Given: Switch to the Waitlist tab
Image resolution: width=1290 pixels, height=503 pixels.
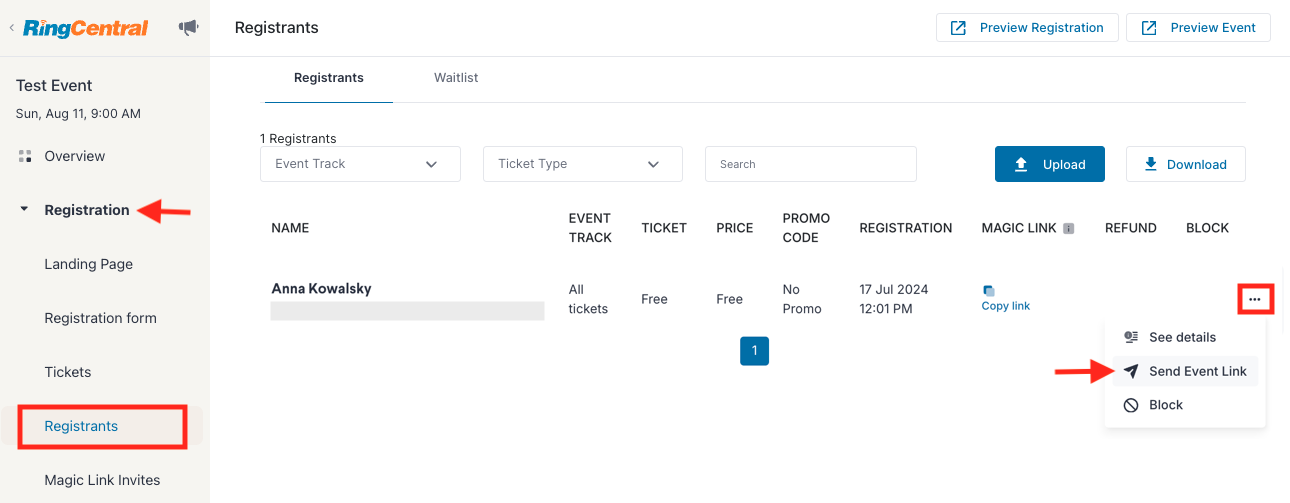Looking at the screenshot, I should [456, 78].
